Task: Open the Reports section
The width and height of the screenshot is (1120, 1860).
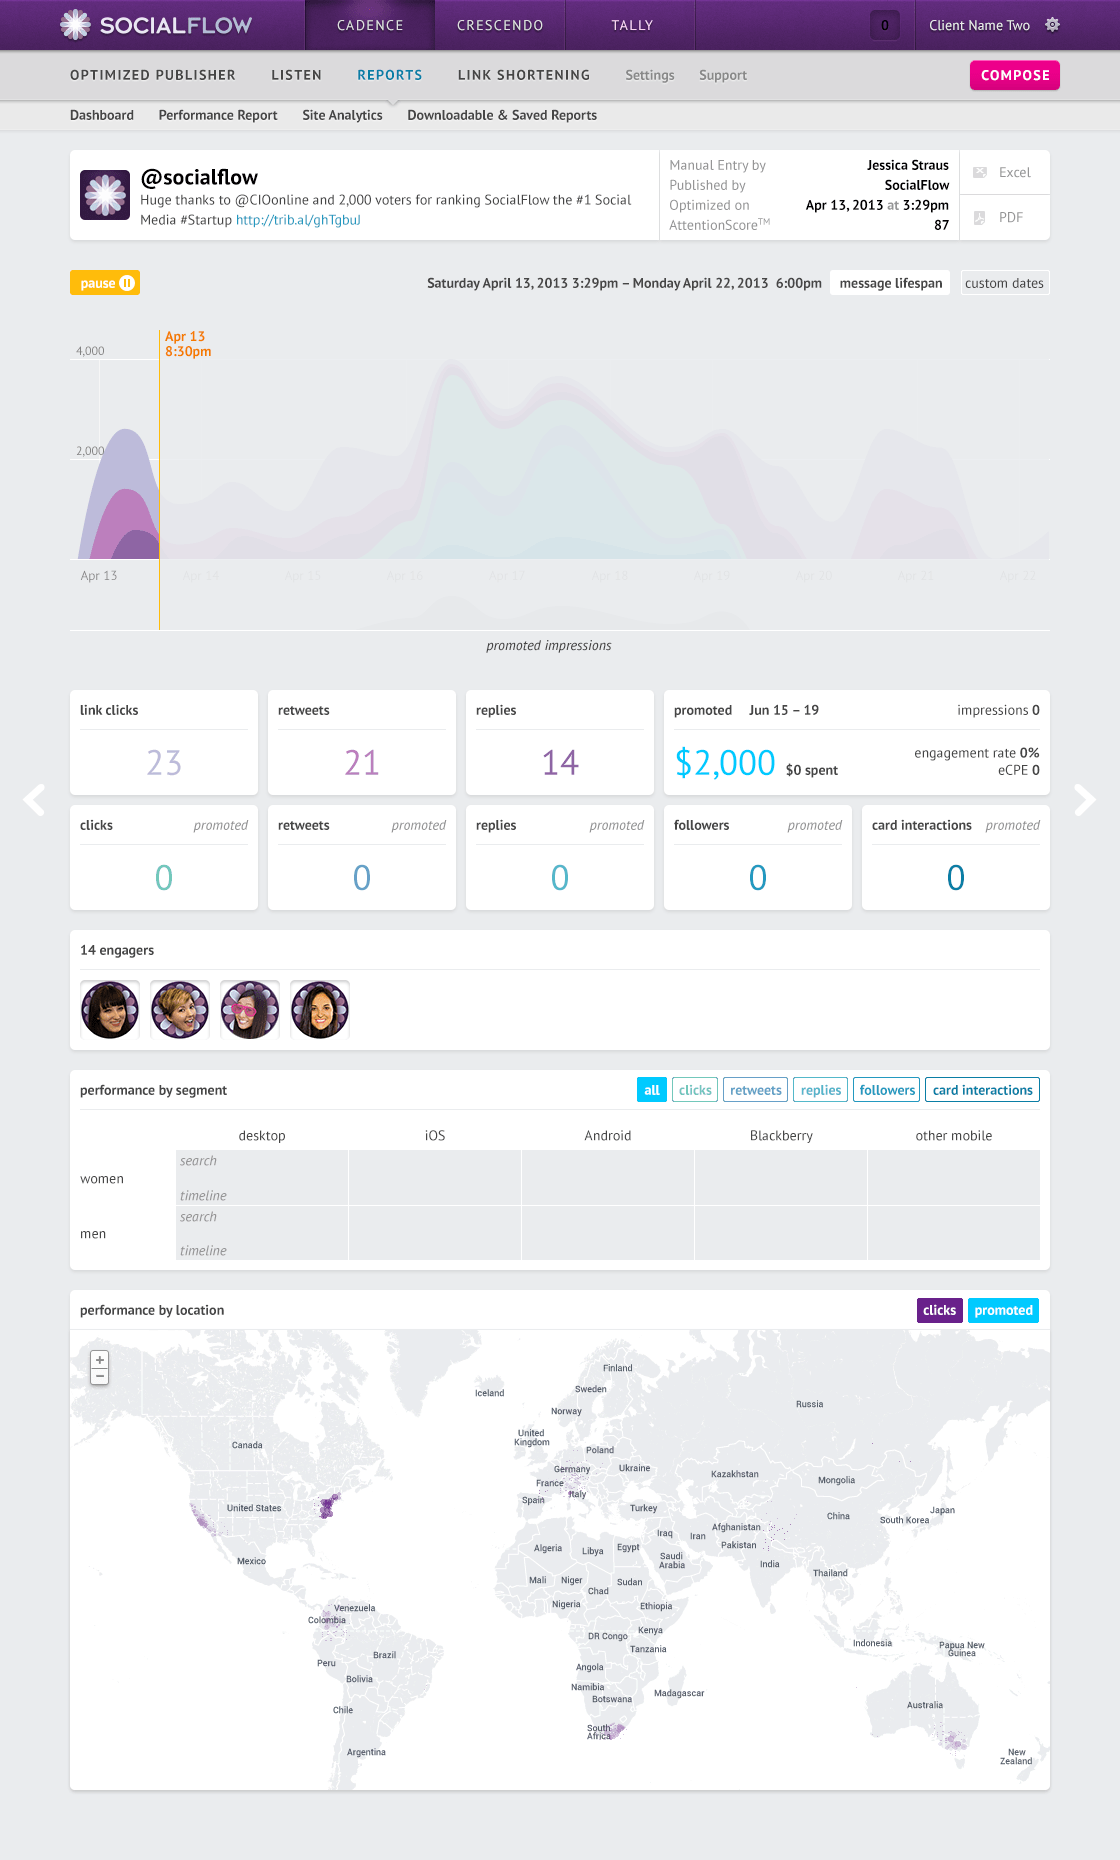Action: (390, 75)
